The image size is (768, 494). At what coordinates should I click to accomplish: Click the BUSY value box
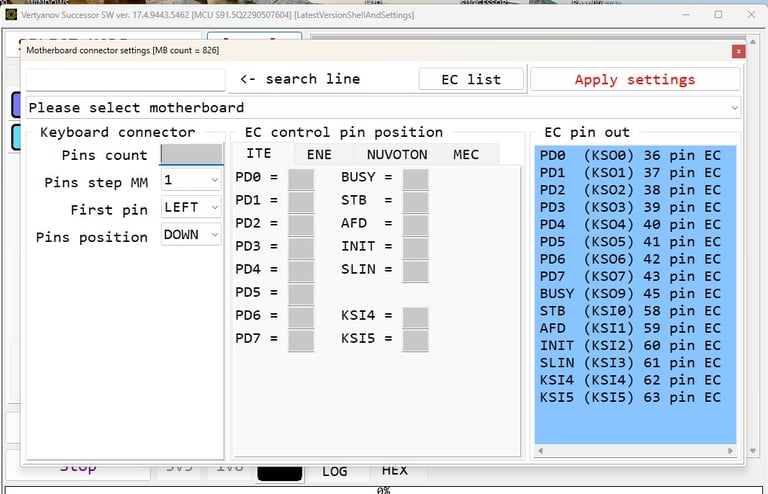point(415,179)
